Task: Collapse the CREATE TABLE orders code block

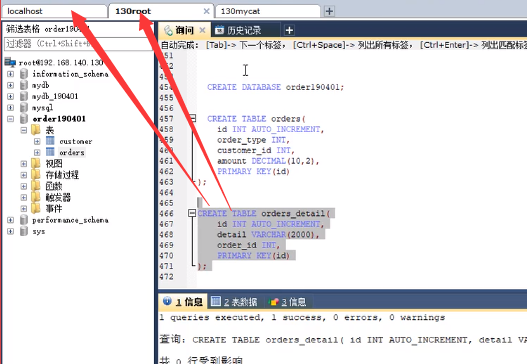Action: coord(193,118)
